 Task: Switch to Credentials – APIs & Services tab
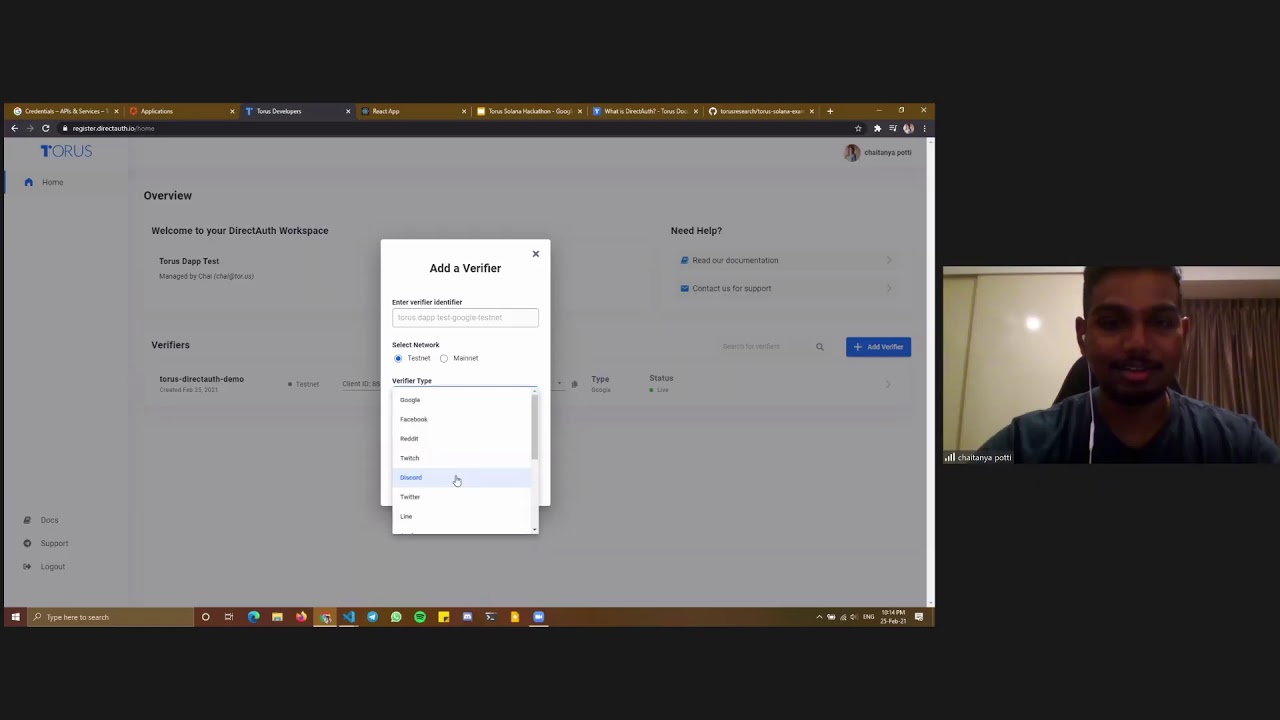(65, 111)
